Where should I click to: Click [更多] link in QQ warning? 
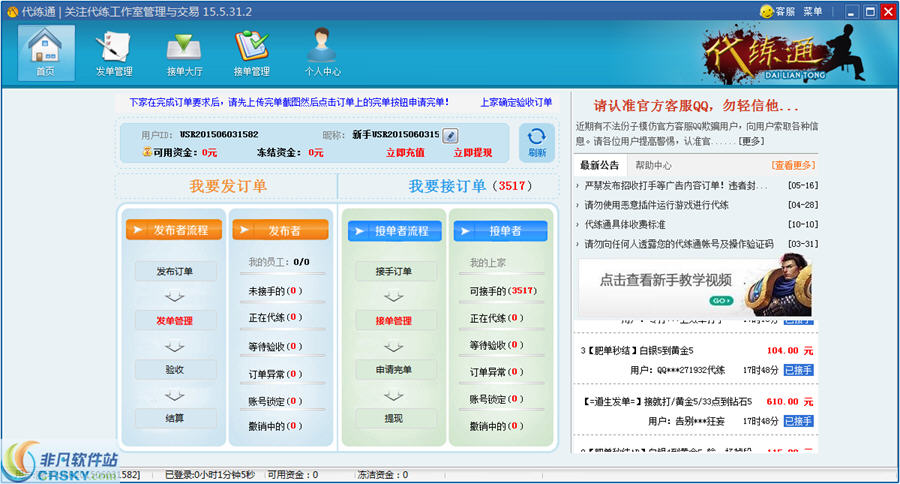pos(751,141)
